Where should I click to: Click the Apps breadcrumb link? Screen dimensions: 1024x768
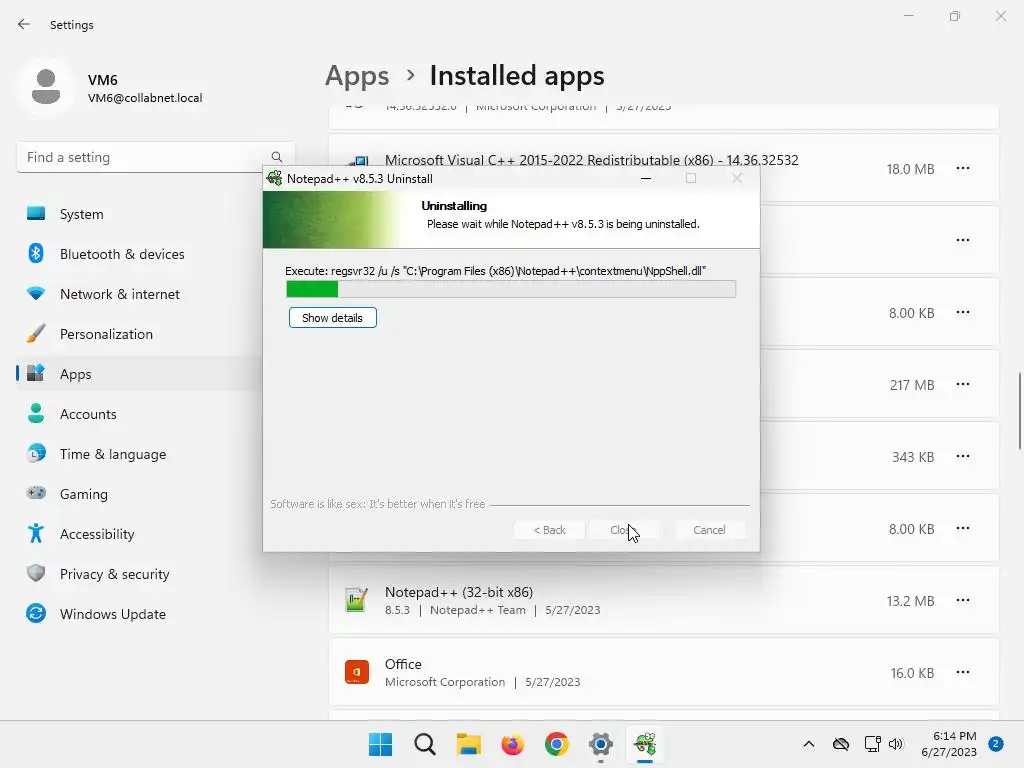pos(357,76)
